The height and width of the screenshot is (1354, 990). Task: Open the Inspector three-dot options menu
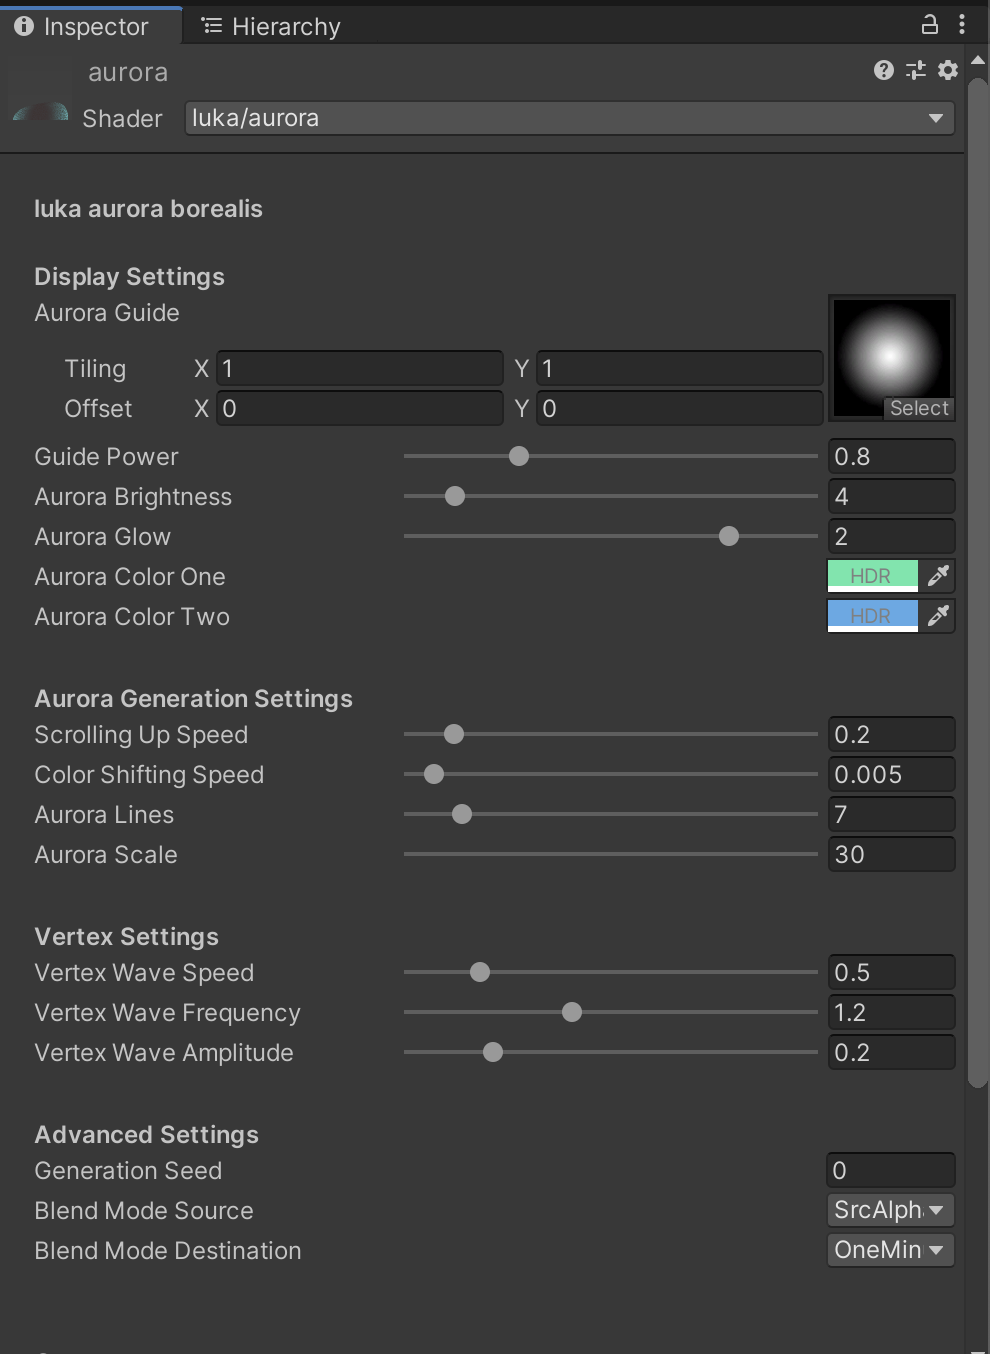click(x=962, y=25)
